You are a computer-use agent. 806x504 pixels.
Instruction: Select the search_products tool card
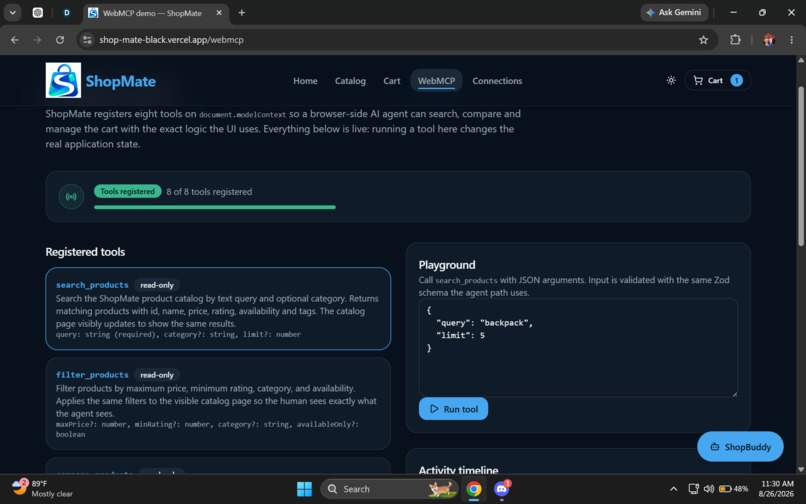pos(218,309)
